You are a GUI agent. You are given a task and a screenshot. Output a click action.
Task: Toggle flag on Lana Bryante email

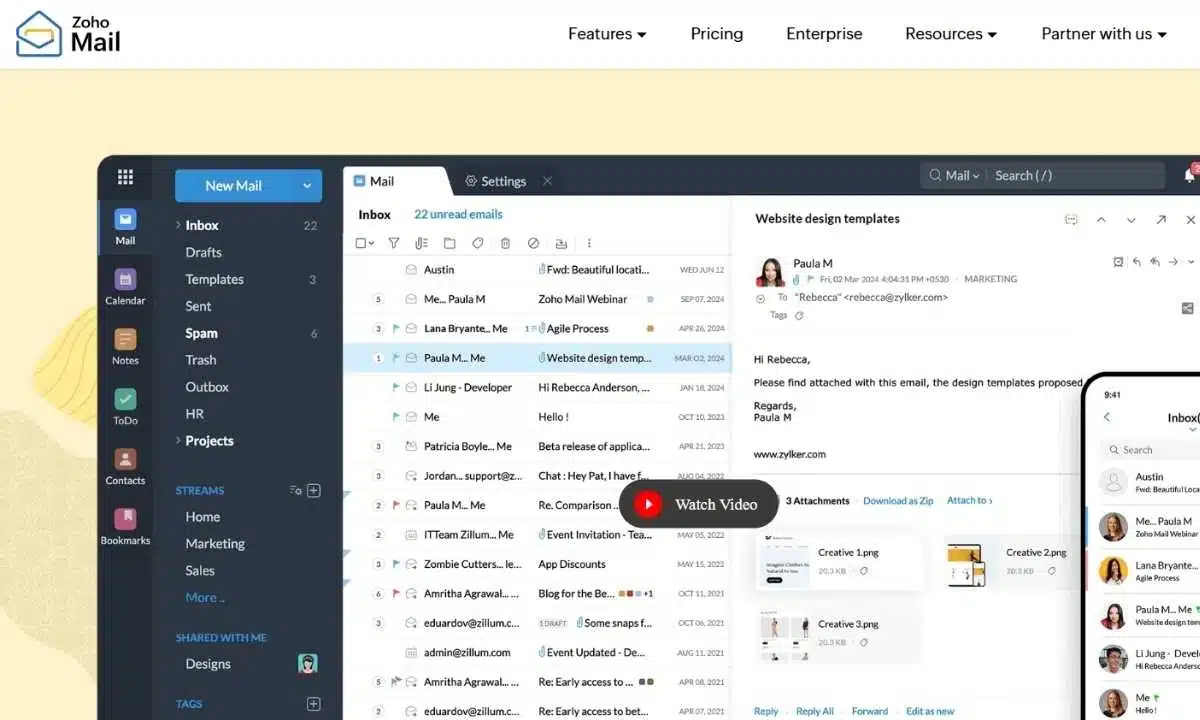pyautogui.click(x=396, y=328)
